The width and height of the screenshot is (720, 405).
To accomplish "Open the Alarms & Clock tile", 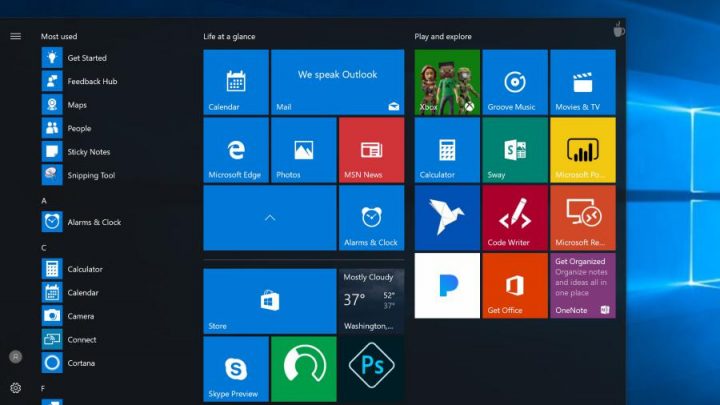I will pyautogui.click(x=371, y=218).
